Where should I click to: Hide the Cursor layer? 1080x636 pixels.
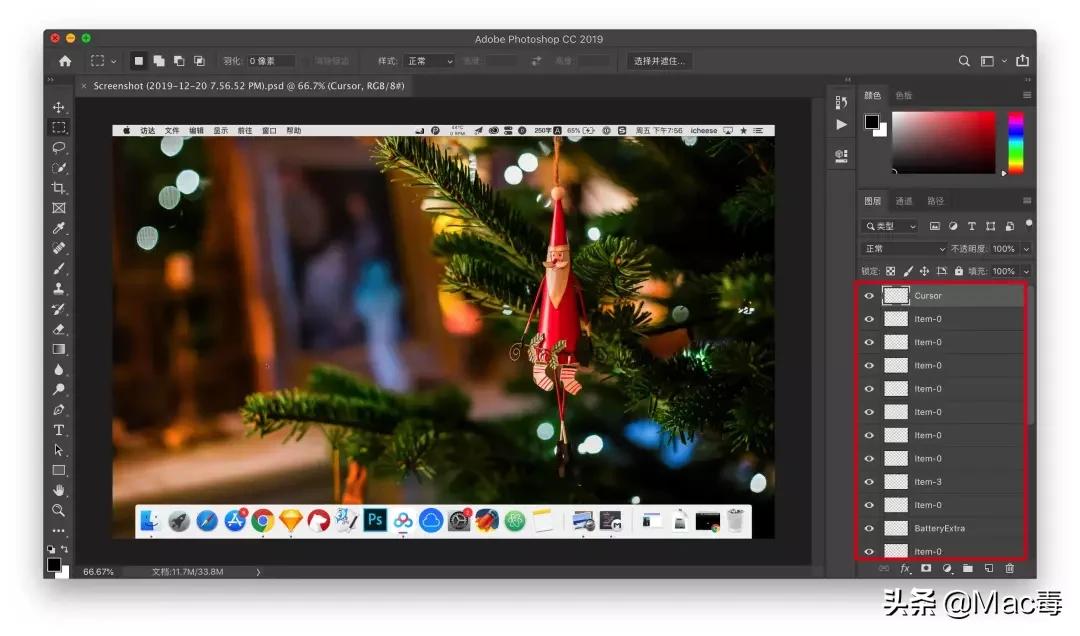(x=869, y=296)
